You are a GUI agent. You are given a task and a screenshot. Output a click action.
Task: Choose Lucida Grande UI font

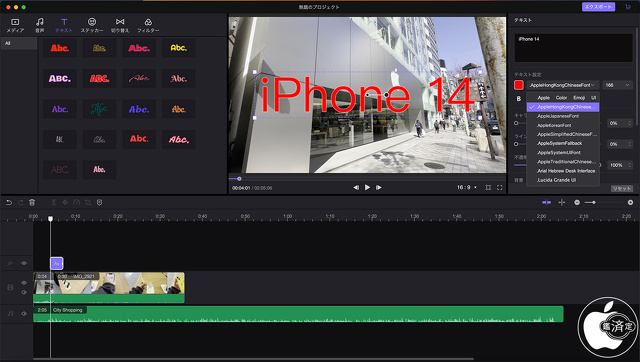563,180
